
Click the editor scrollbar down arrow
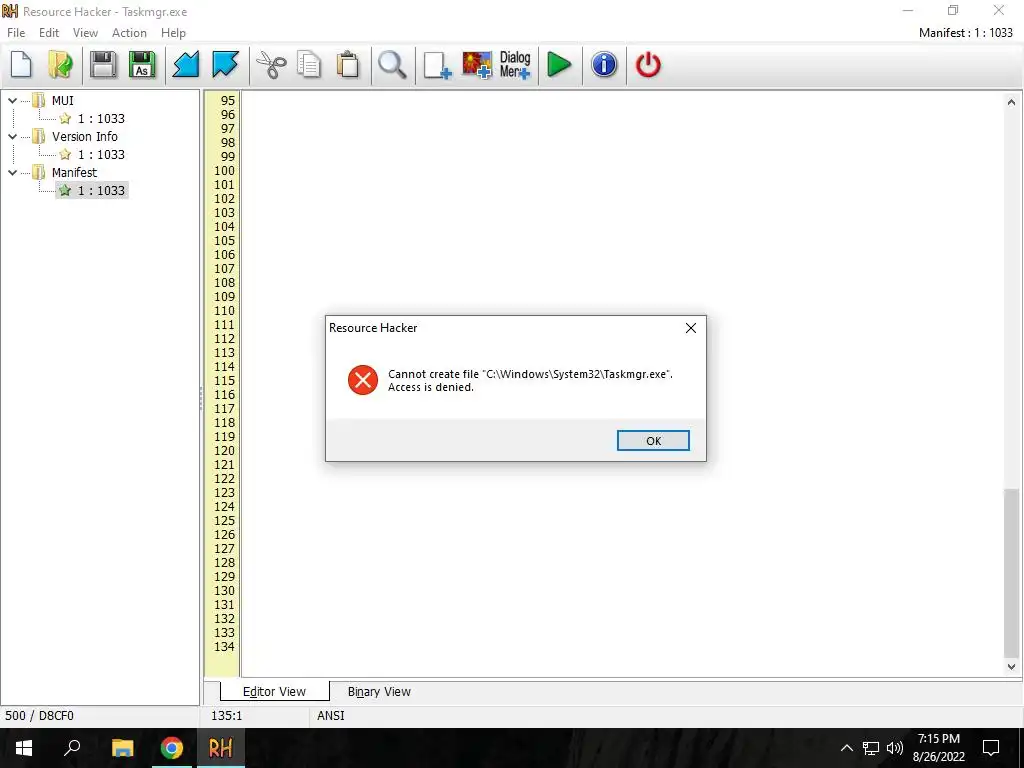pos(1011,667)
